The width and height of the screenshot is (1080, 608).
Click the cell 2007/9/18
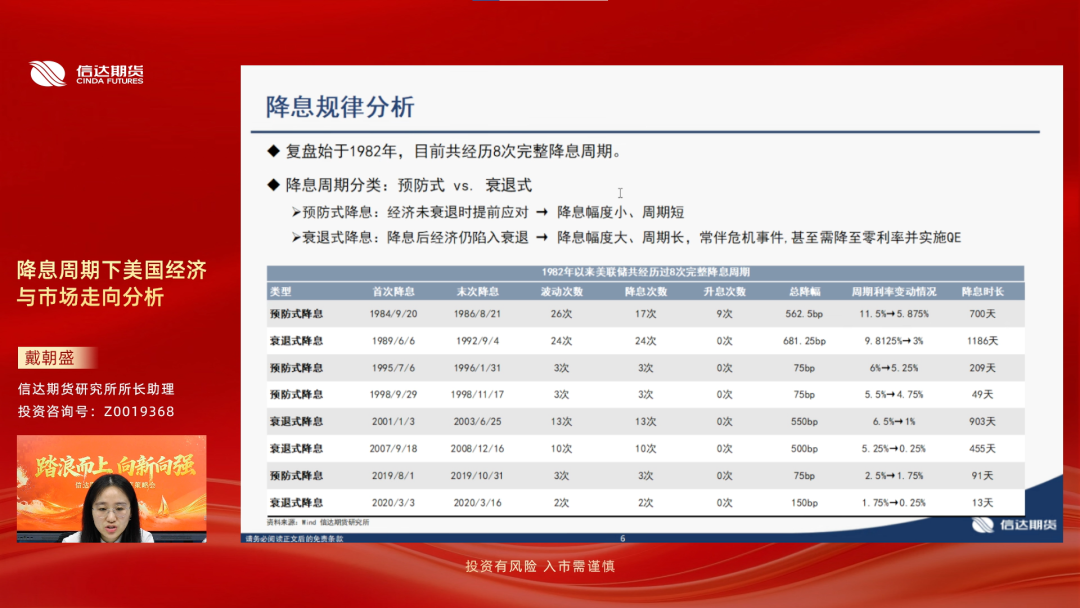[393, 448]
